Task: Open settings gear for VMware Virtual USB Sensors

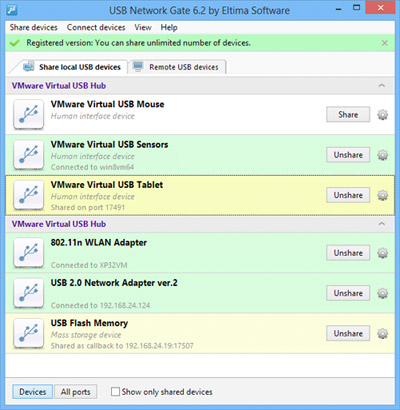Action: (382, 155)
